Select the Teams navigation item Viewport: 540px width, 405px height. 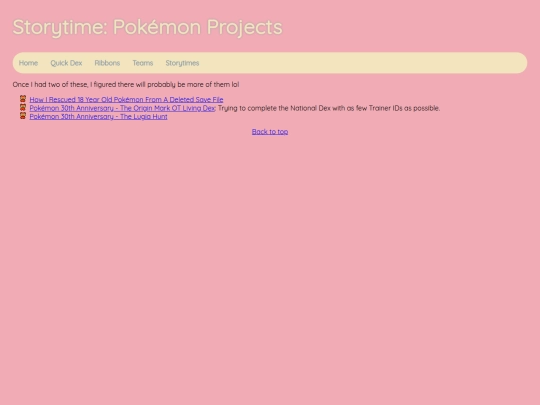coord(143,63)
